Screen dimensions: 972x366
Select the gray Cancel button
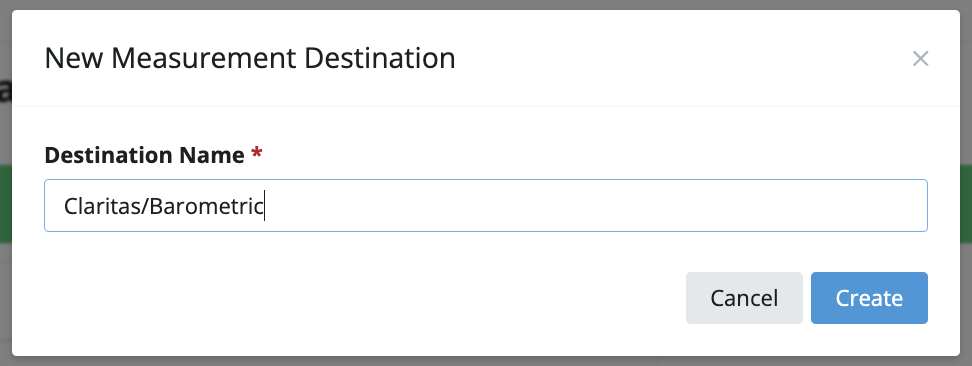pyautogui.click(x=744, y=298)
